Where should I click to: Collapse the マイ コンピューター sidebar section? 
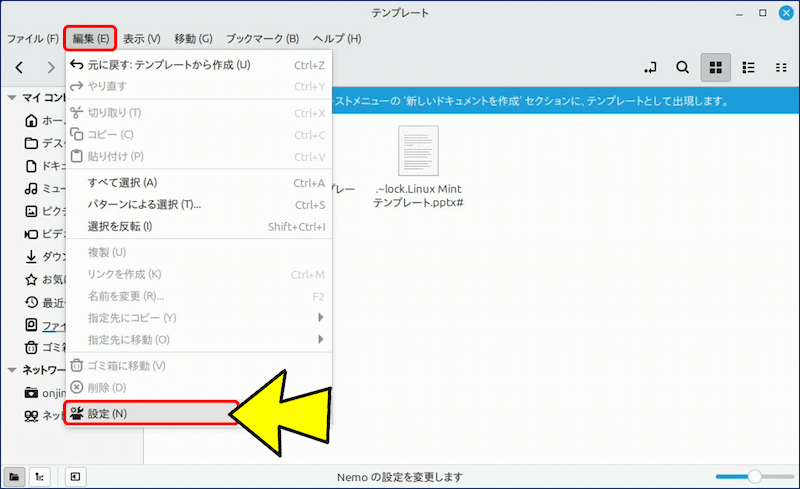pos(12,97)
